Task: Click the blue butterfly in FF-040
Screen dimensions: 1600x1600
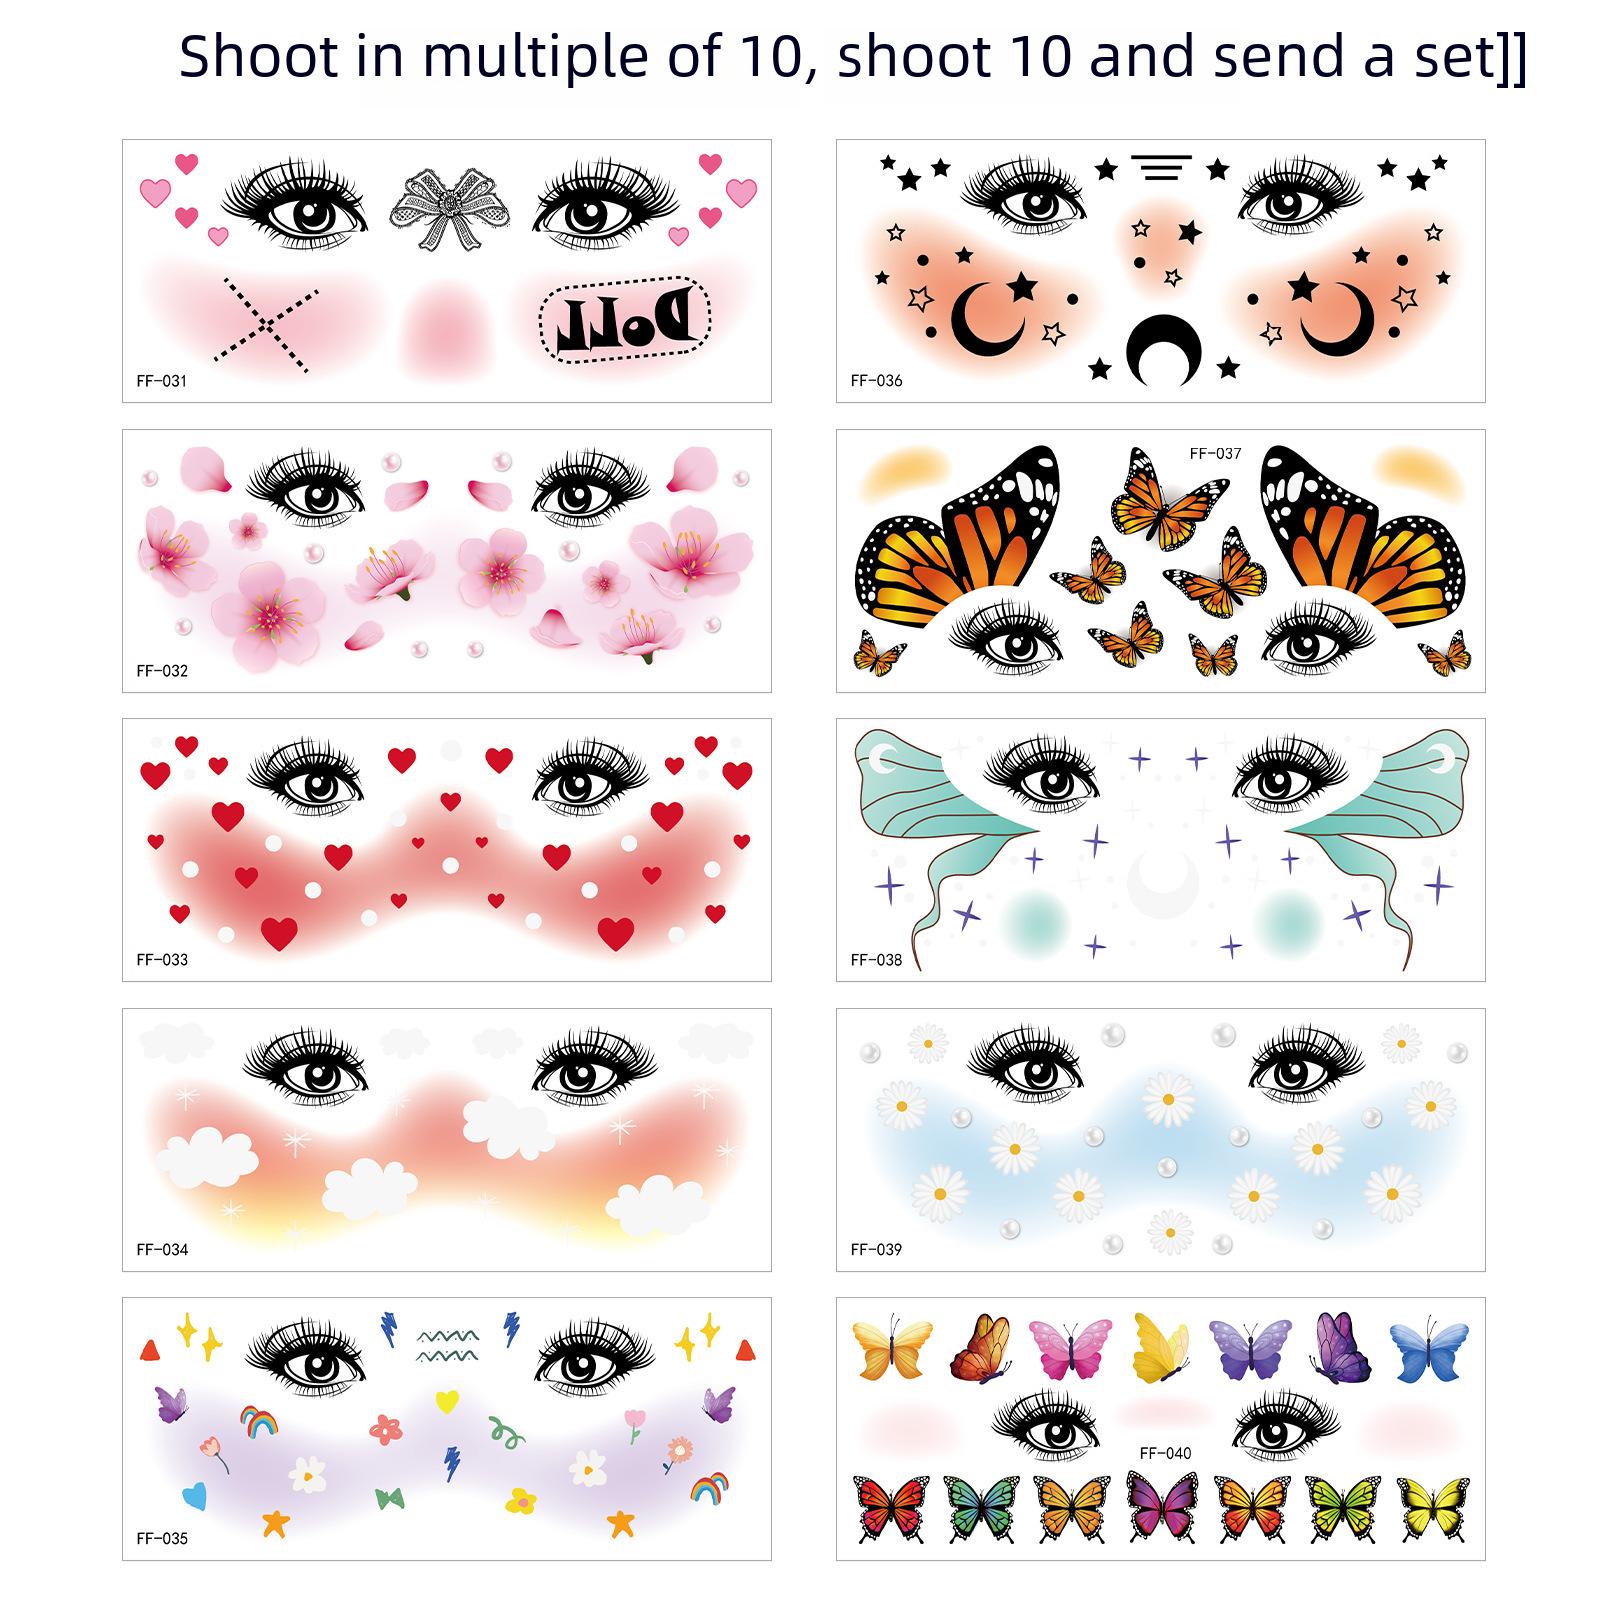Action: (x=1430, y=1349)
